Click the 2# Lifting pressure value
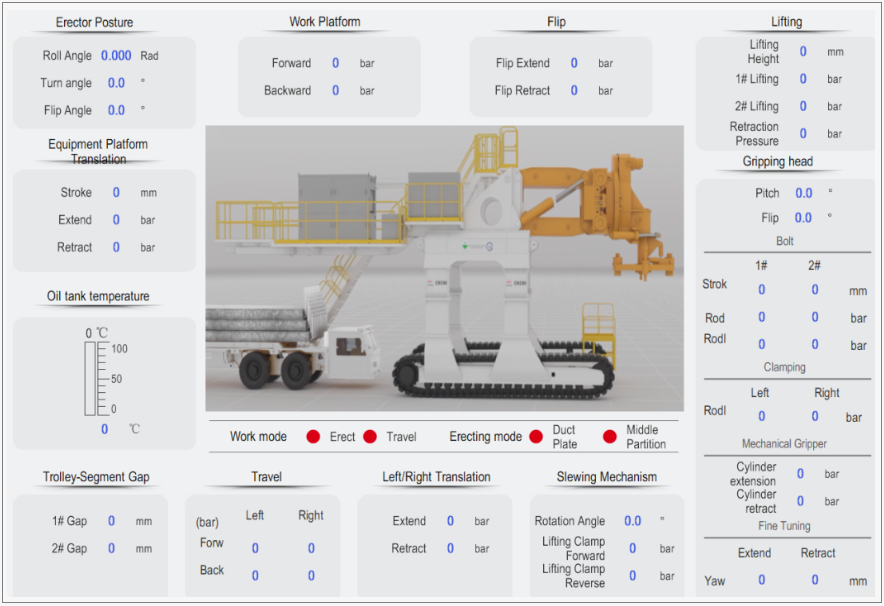This screenshot has width=884, height=606. pos(803,106)
